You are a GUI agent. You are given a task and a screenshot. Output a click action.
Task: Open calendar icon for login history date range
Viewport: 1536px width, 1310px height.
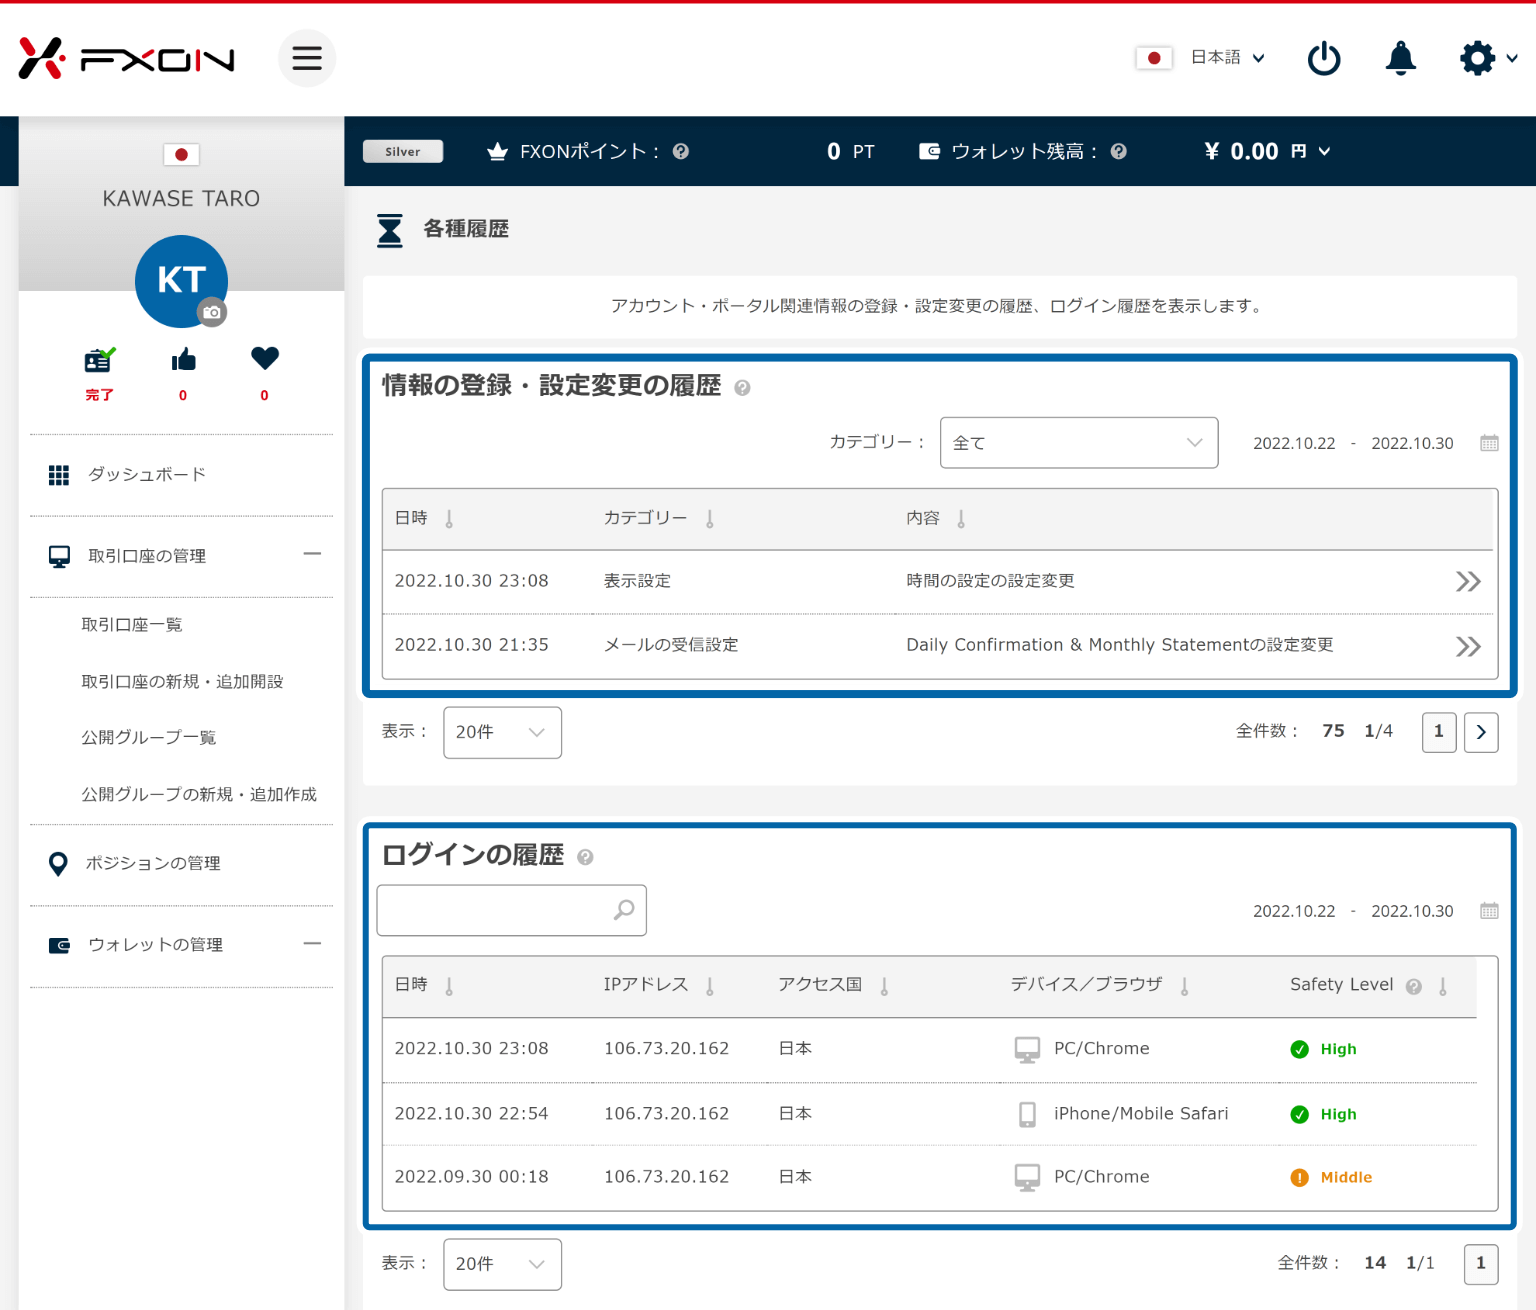1489,911
